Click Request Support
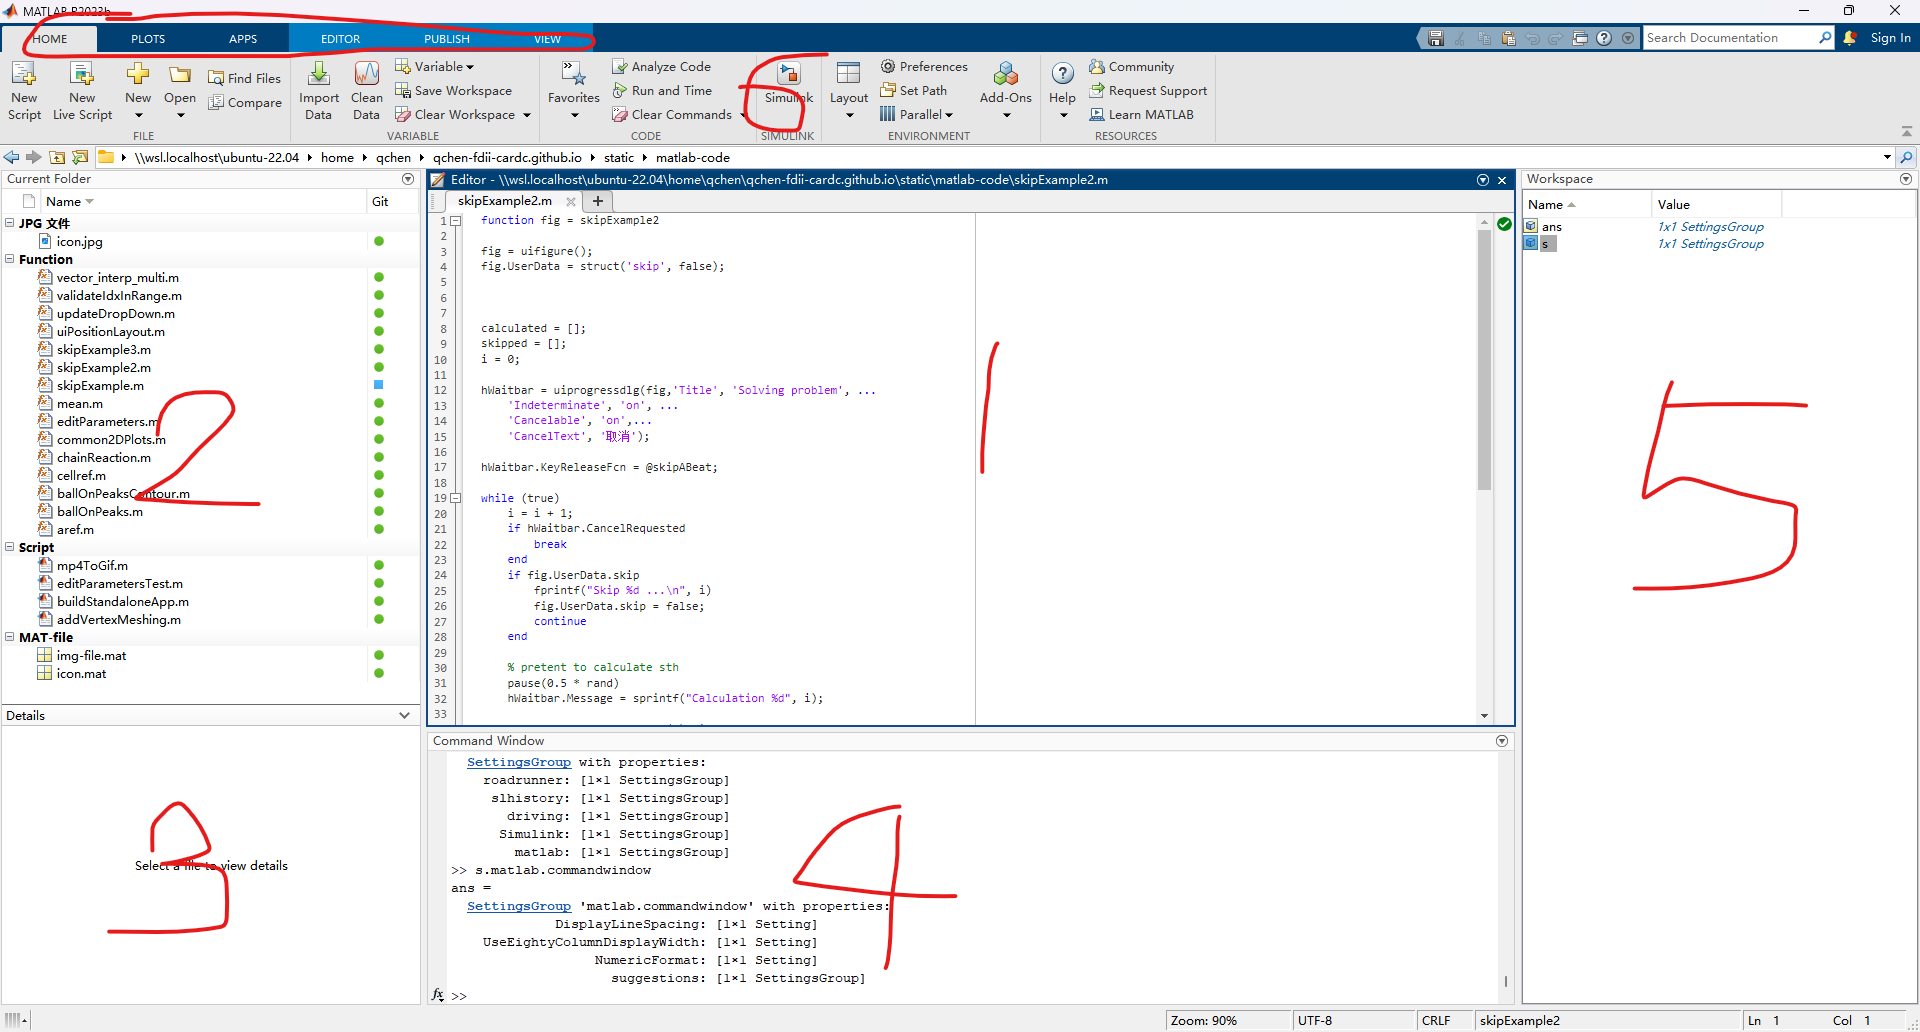This screenshot has width=1920, height=1032. [1148, 90]
